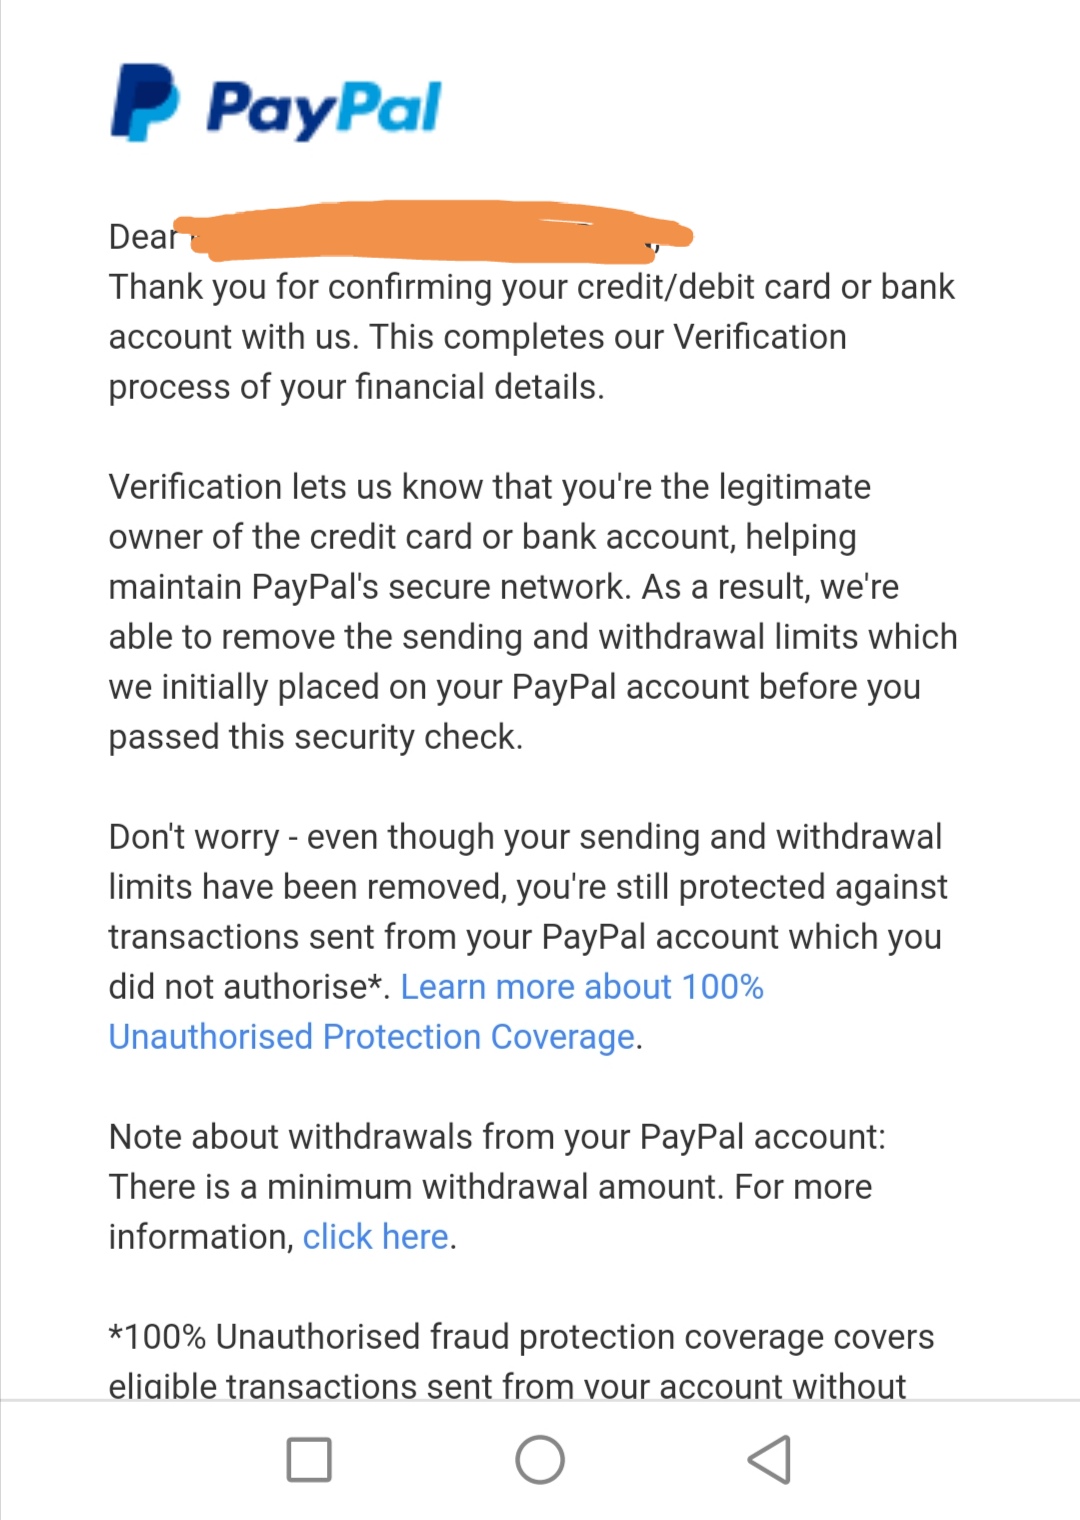Tap the Android back triangle button

[770, 1459]
